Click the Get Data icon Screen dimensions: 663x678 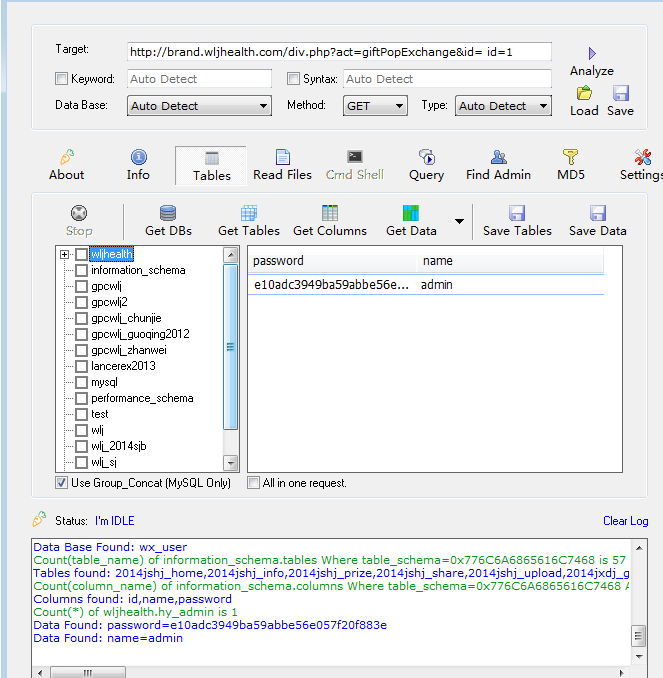(410, 213)
